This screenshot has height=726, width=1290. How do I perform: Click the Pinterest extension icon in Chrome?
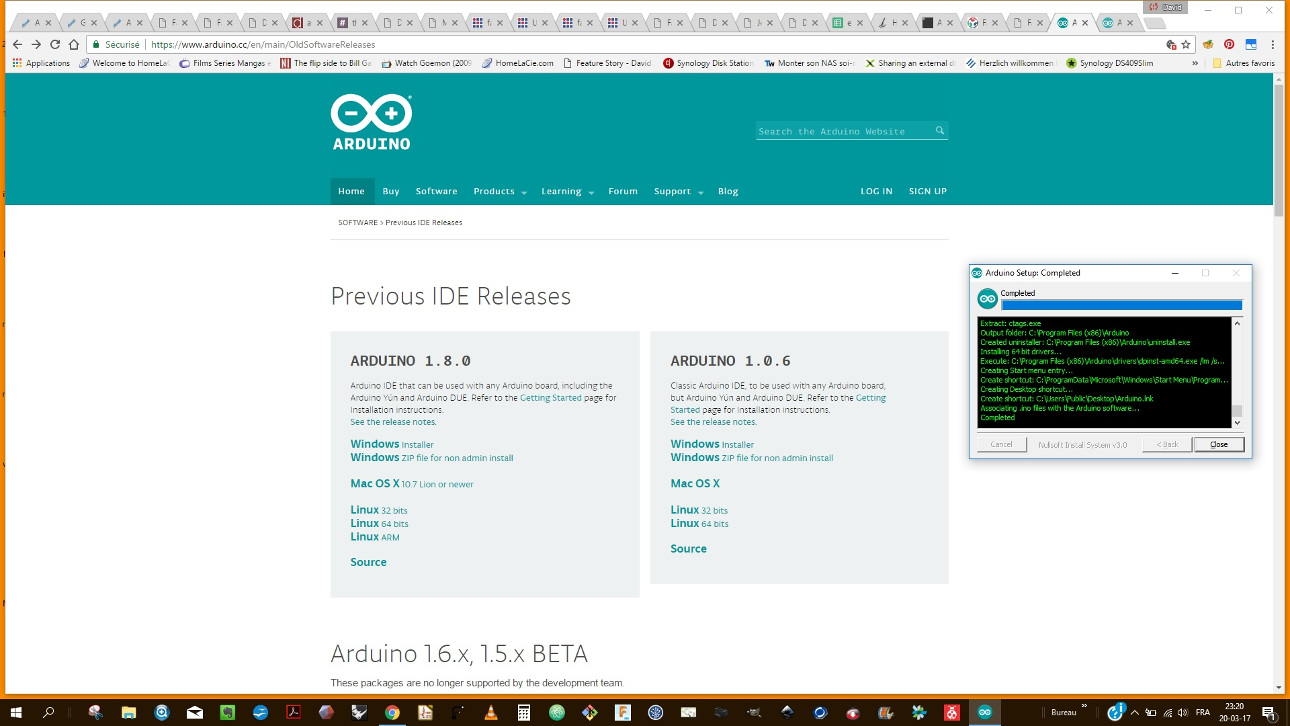[1229, 44]
